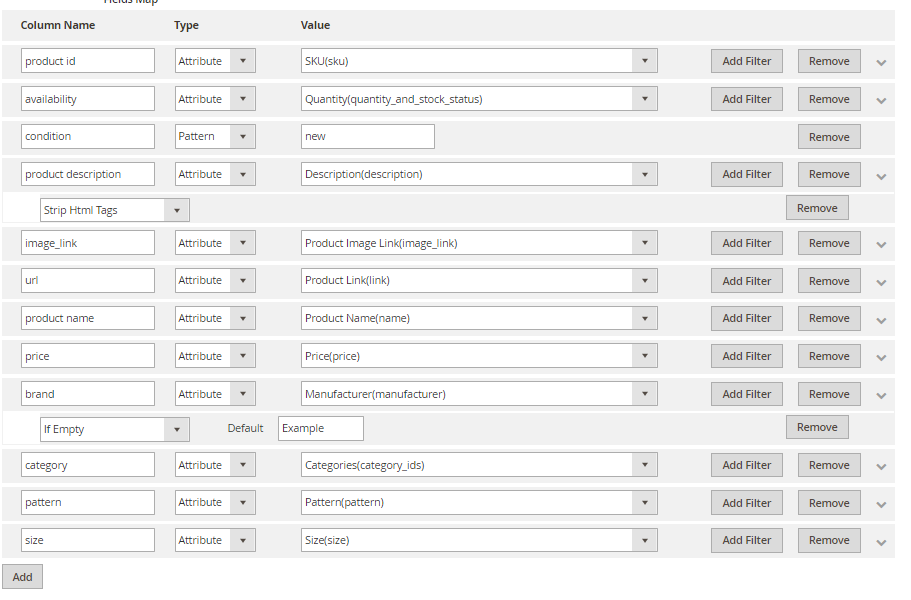
Task: Open the If Empty filter dropdown
Action: point(114,429)
